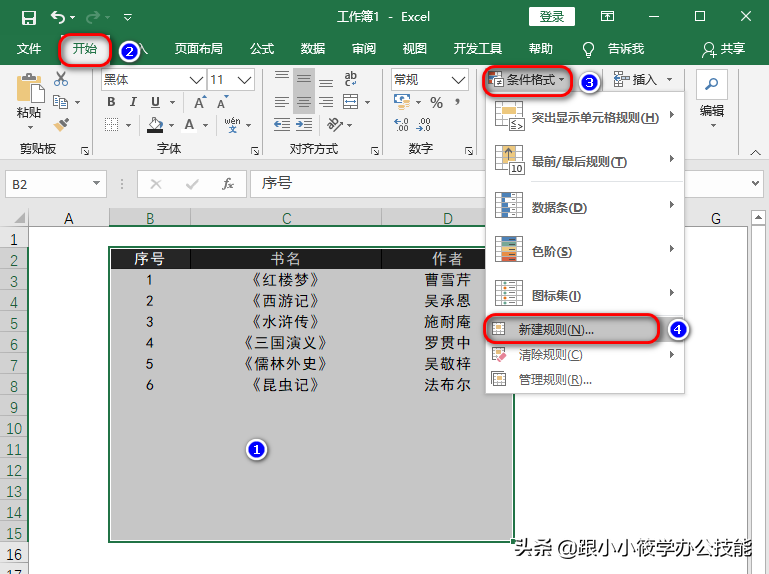
Task: Open 数据条 data bars submenu
Action: (584, 207)
